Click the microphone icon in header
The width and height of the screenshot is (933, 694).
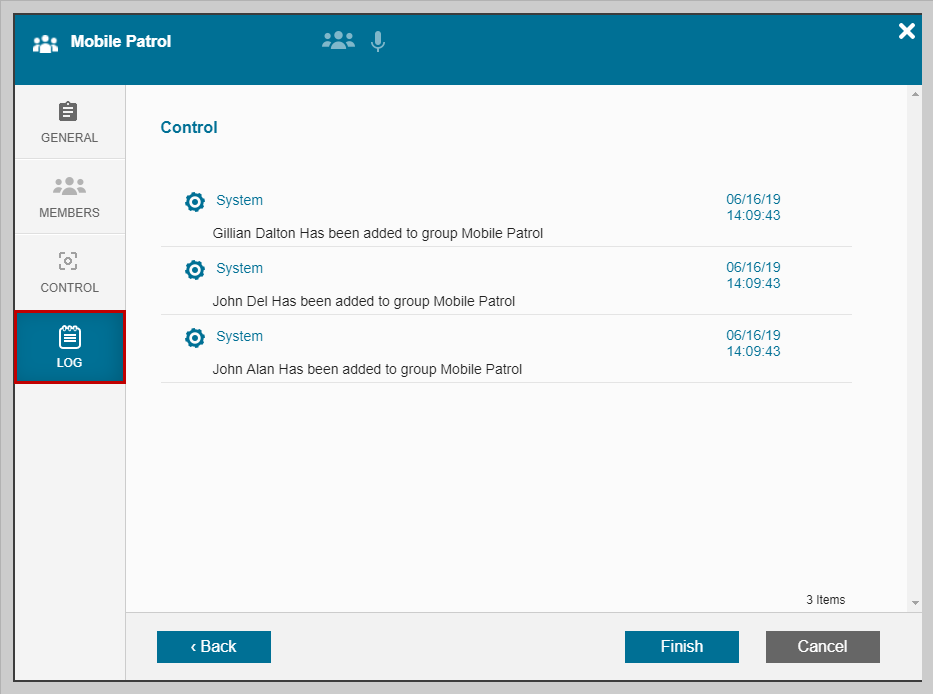click(377, 42)
